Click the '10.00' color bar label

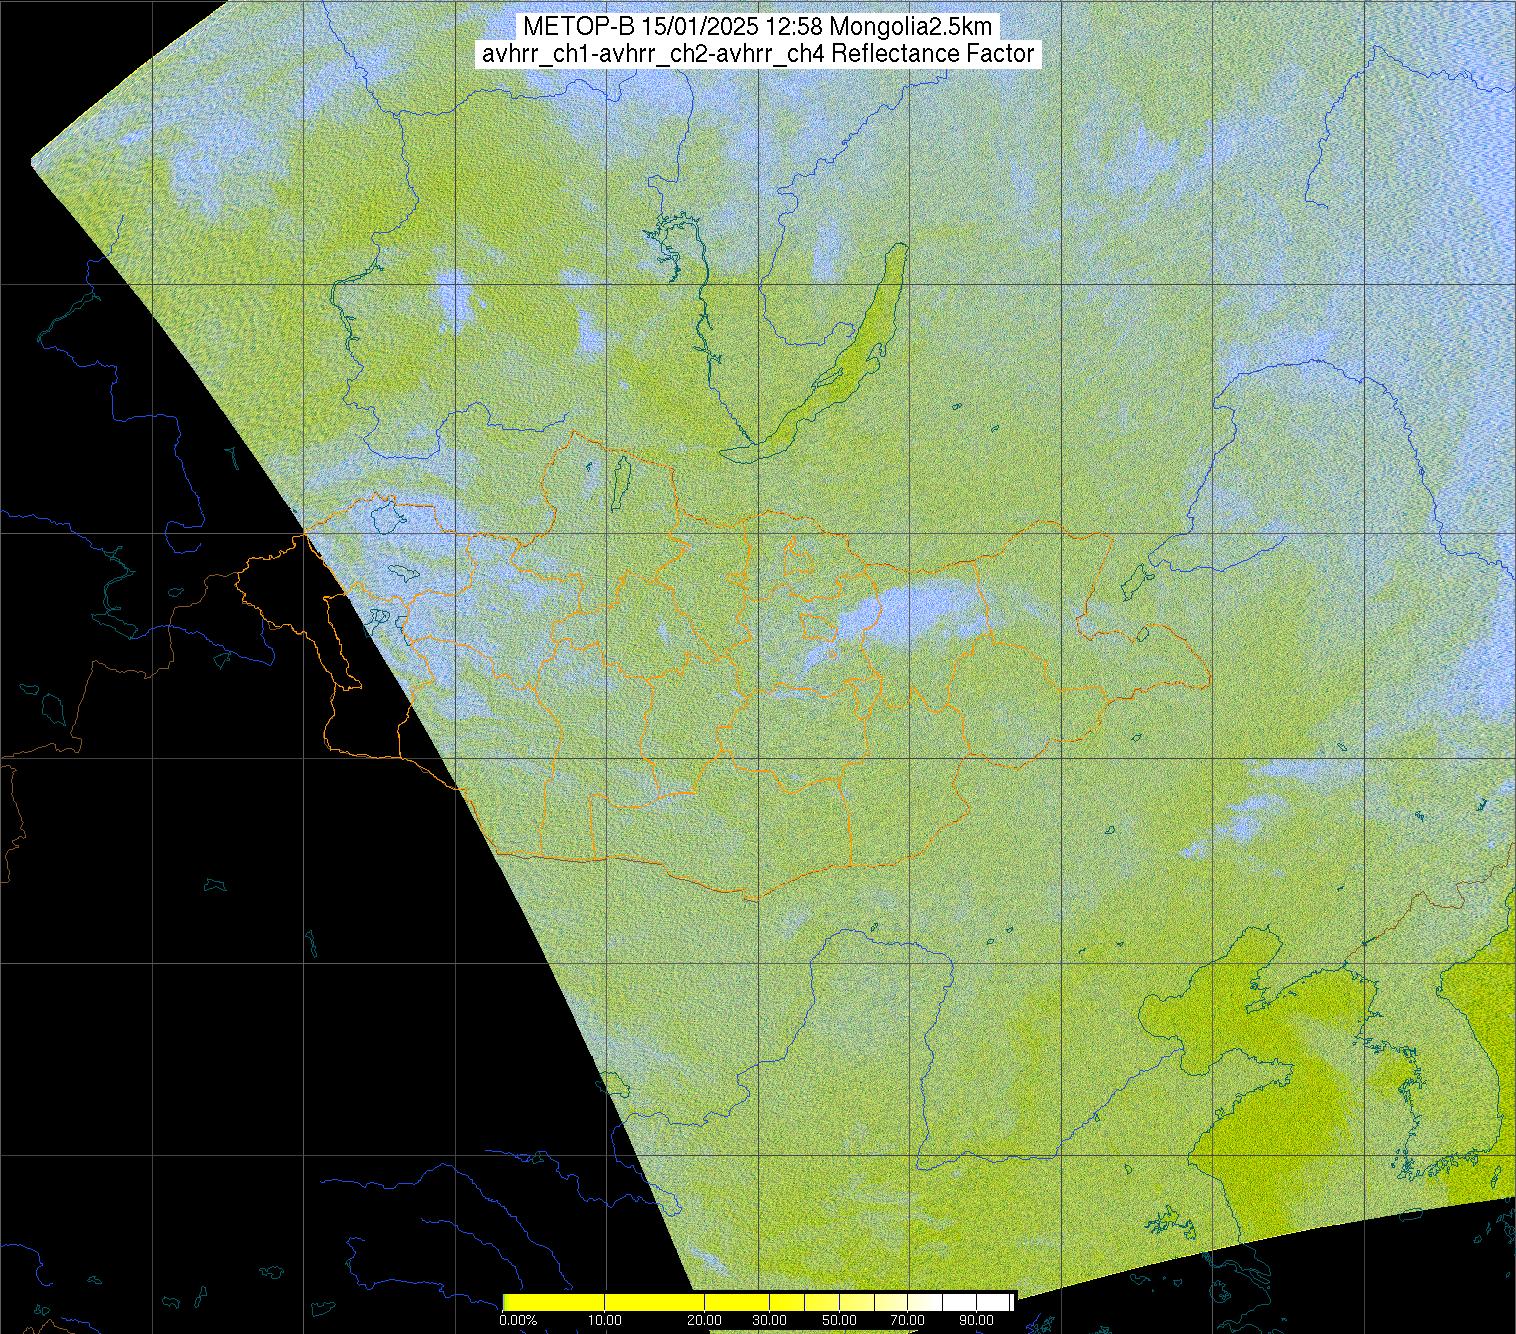[604, 1320]
